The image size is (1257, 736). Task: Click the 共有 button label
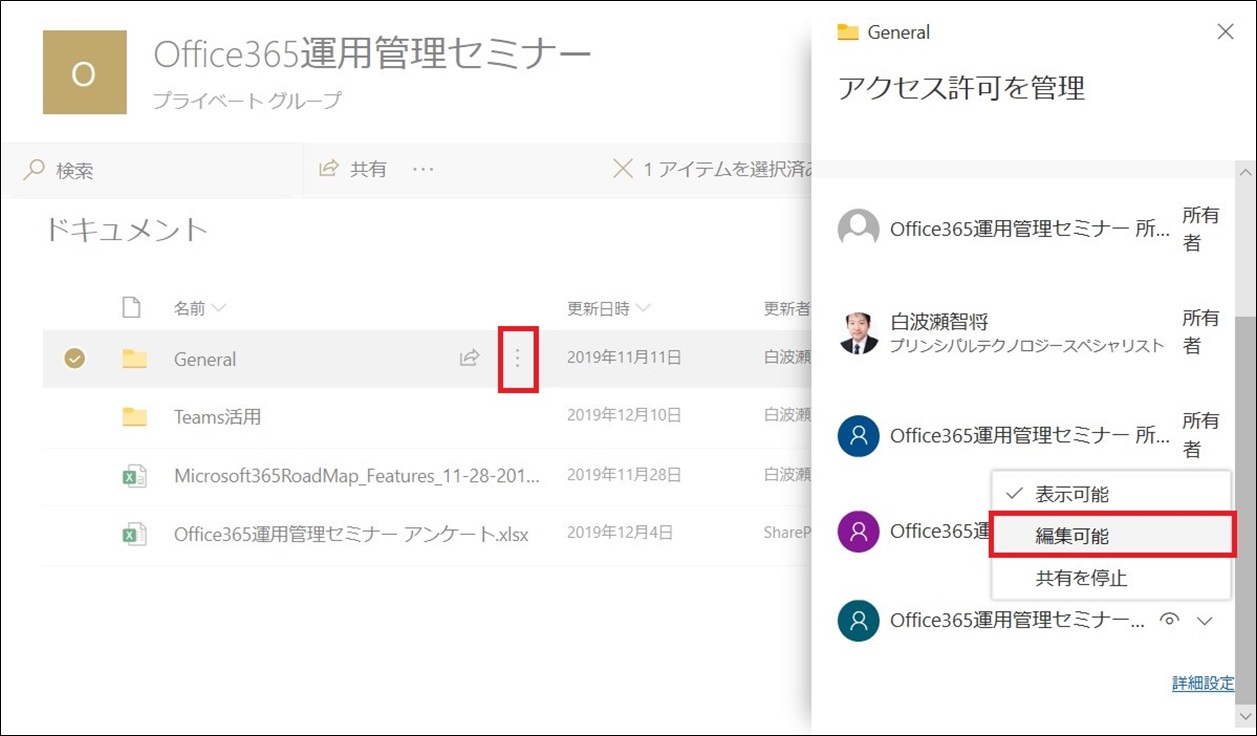tap(368, 170)
